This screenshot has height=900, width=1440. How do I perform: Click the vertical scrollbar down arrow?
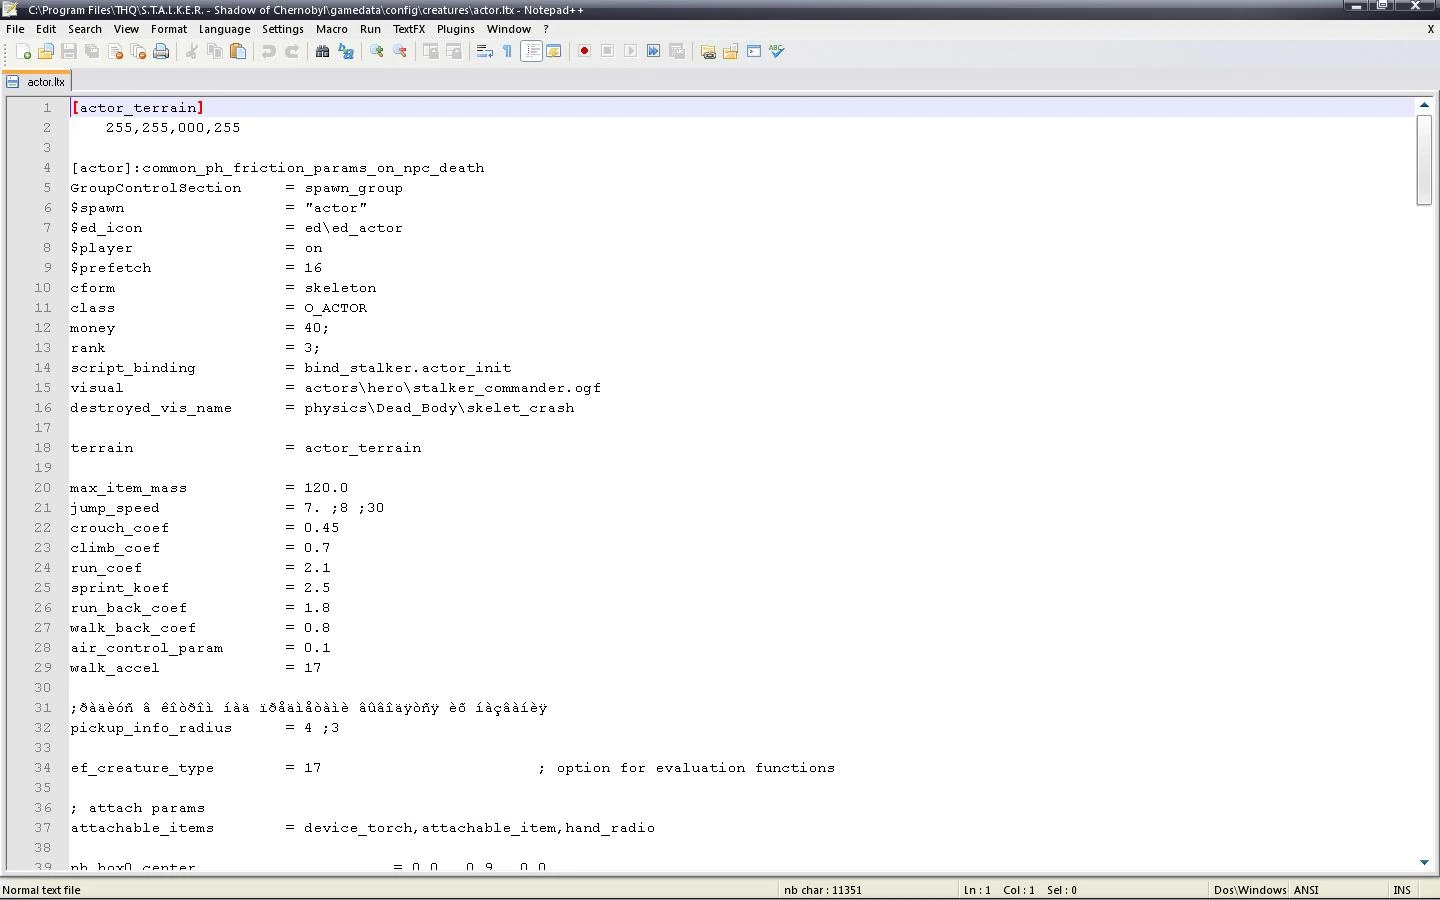pyautogui.click(x=1424, y=862)
